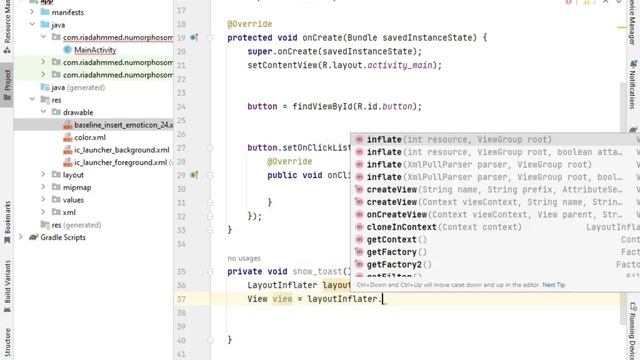Open the Notifications side tab
The image size is (640, 360).
click(633, 85)
